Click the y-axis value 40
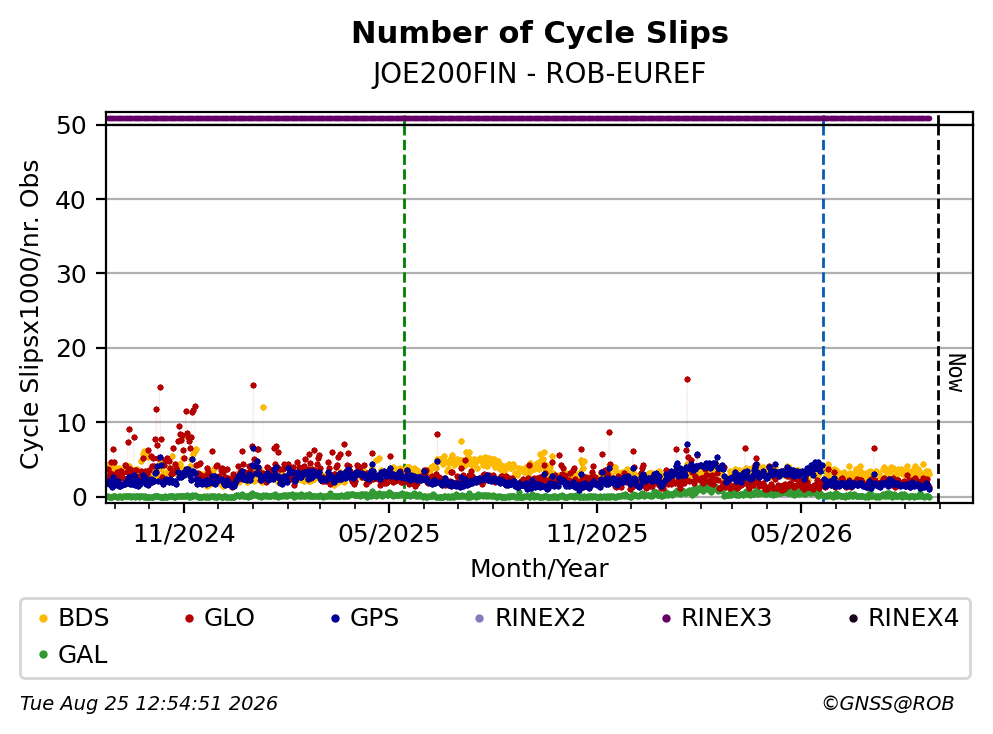Screen dimensions: 993x734 (x=71, y=200)
